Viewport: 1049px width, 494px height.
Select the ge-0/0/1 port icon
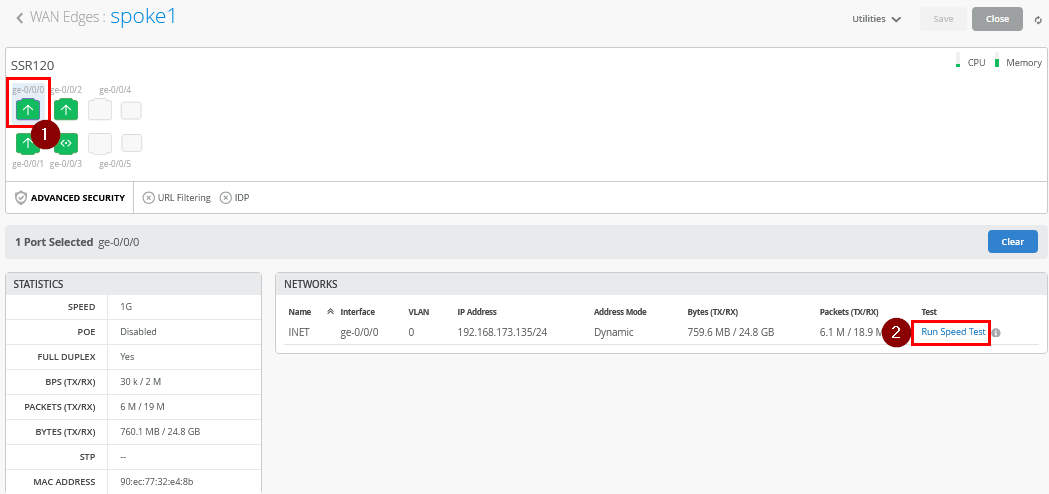[28, 143]
